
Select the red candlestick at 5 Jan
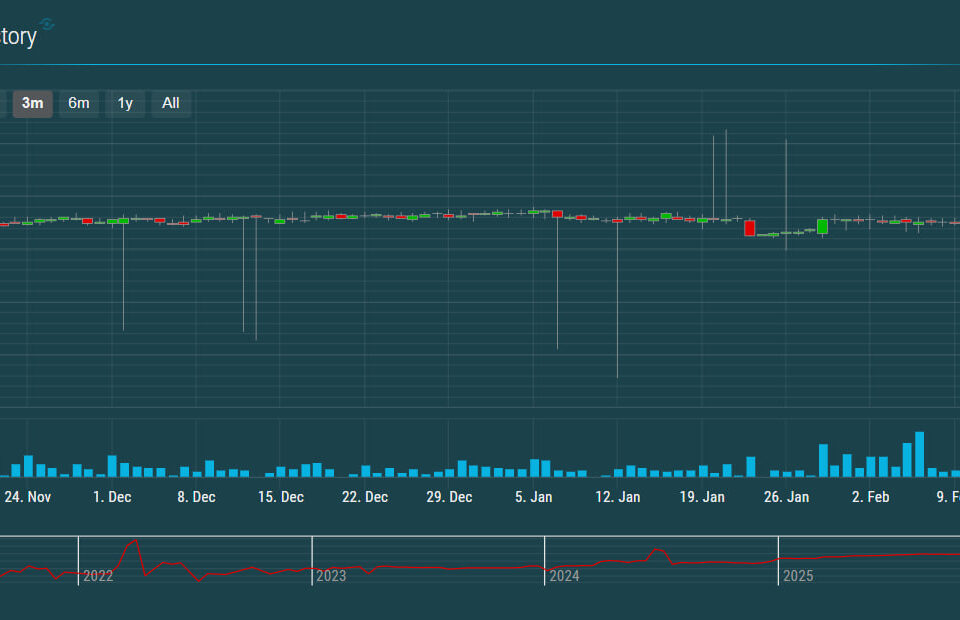tap(557, 214)
